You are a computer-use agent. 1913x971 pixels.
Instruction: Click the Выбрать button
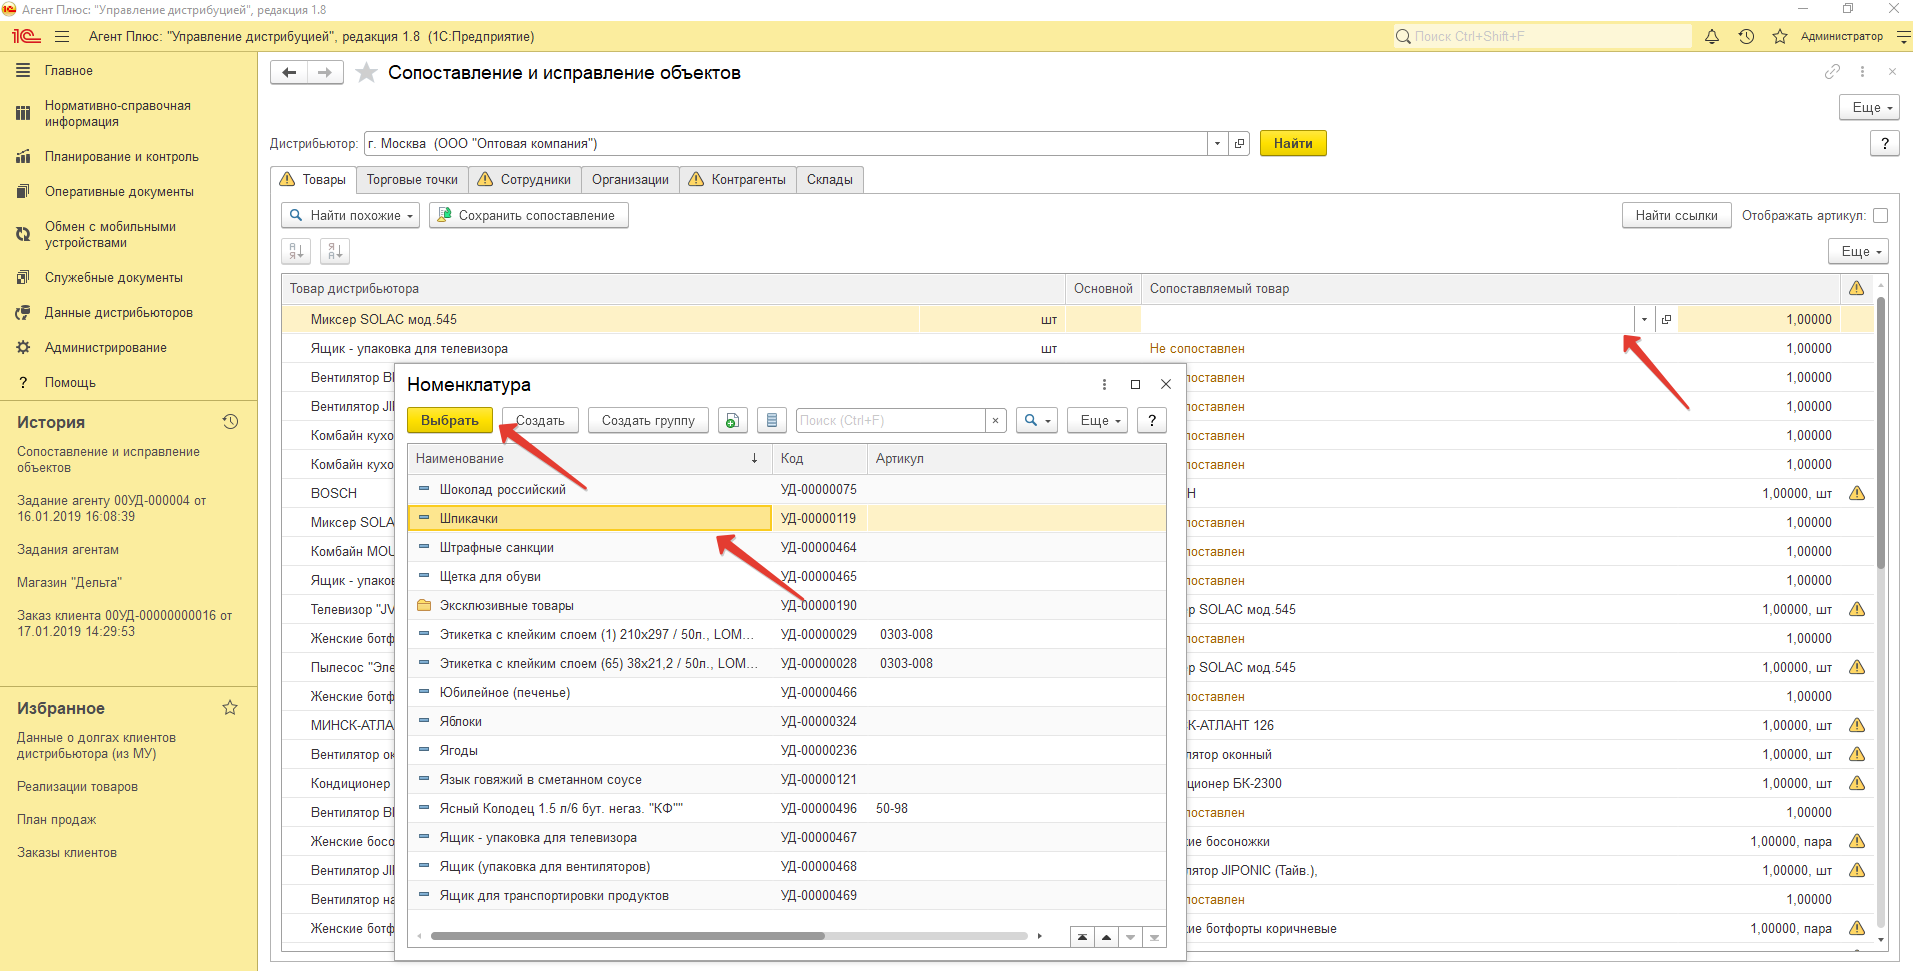[x=450, y=420]
